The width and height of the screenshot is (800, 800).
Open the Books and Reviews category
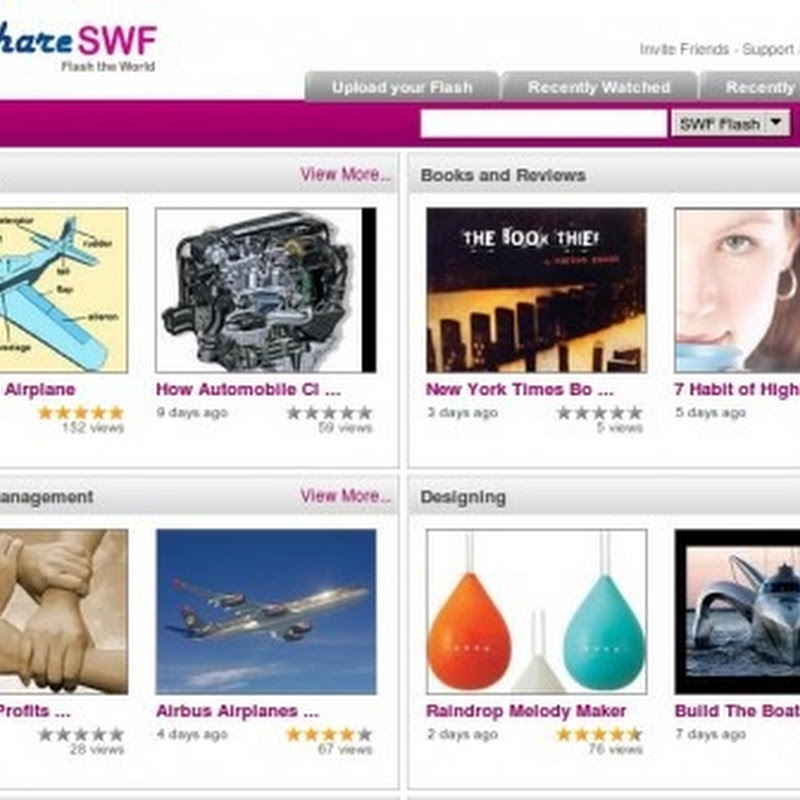[503, 176]
